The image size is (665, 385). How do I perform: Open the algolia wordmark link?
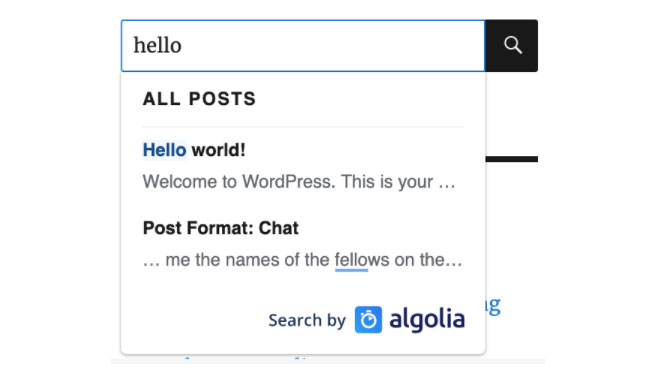click(427, 320)
